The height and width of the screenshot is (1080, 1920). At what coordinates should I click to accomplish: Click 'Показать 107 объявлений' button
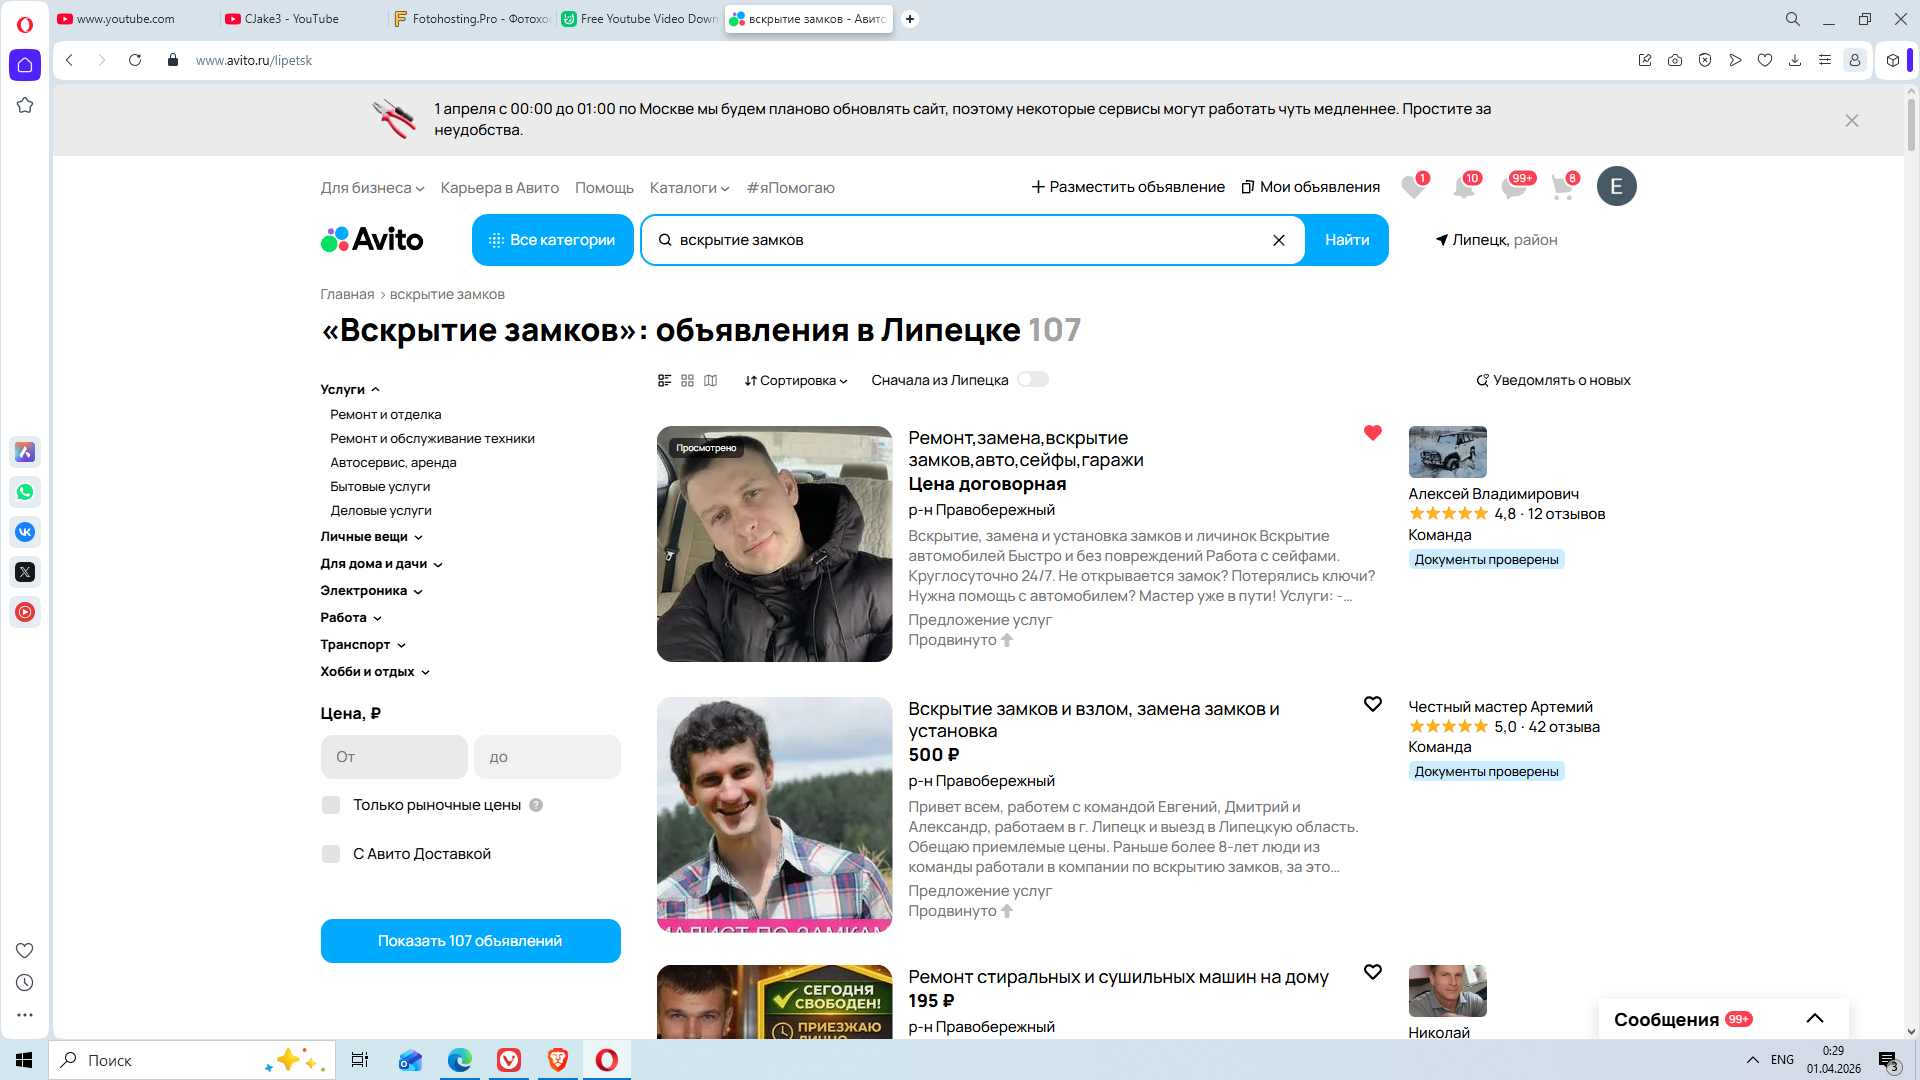pyautogui.click(x=470, y=941)
